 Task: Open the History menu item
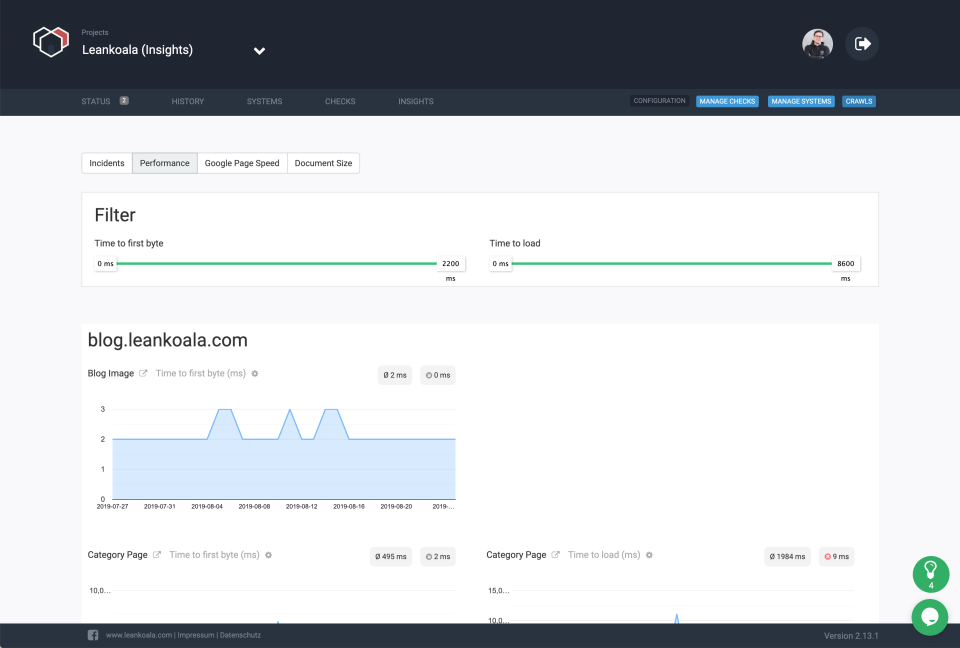pyautogui.click(x=188, y=102)
